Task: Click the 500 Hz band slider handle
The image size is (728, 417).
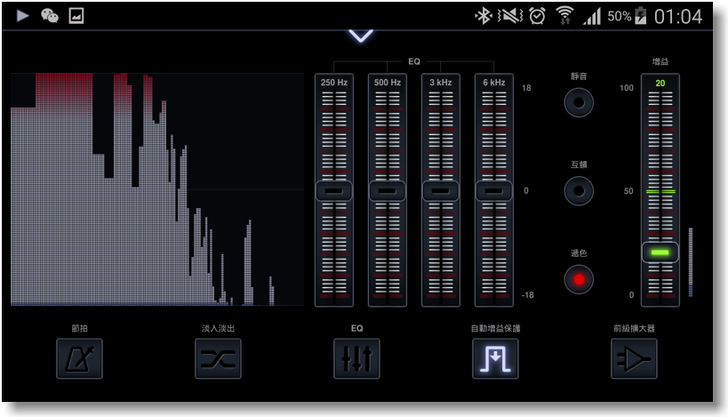Action: [x=387, y=190]
